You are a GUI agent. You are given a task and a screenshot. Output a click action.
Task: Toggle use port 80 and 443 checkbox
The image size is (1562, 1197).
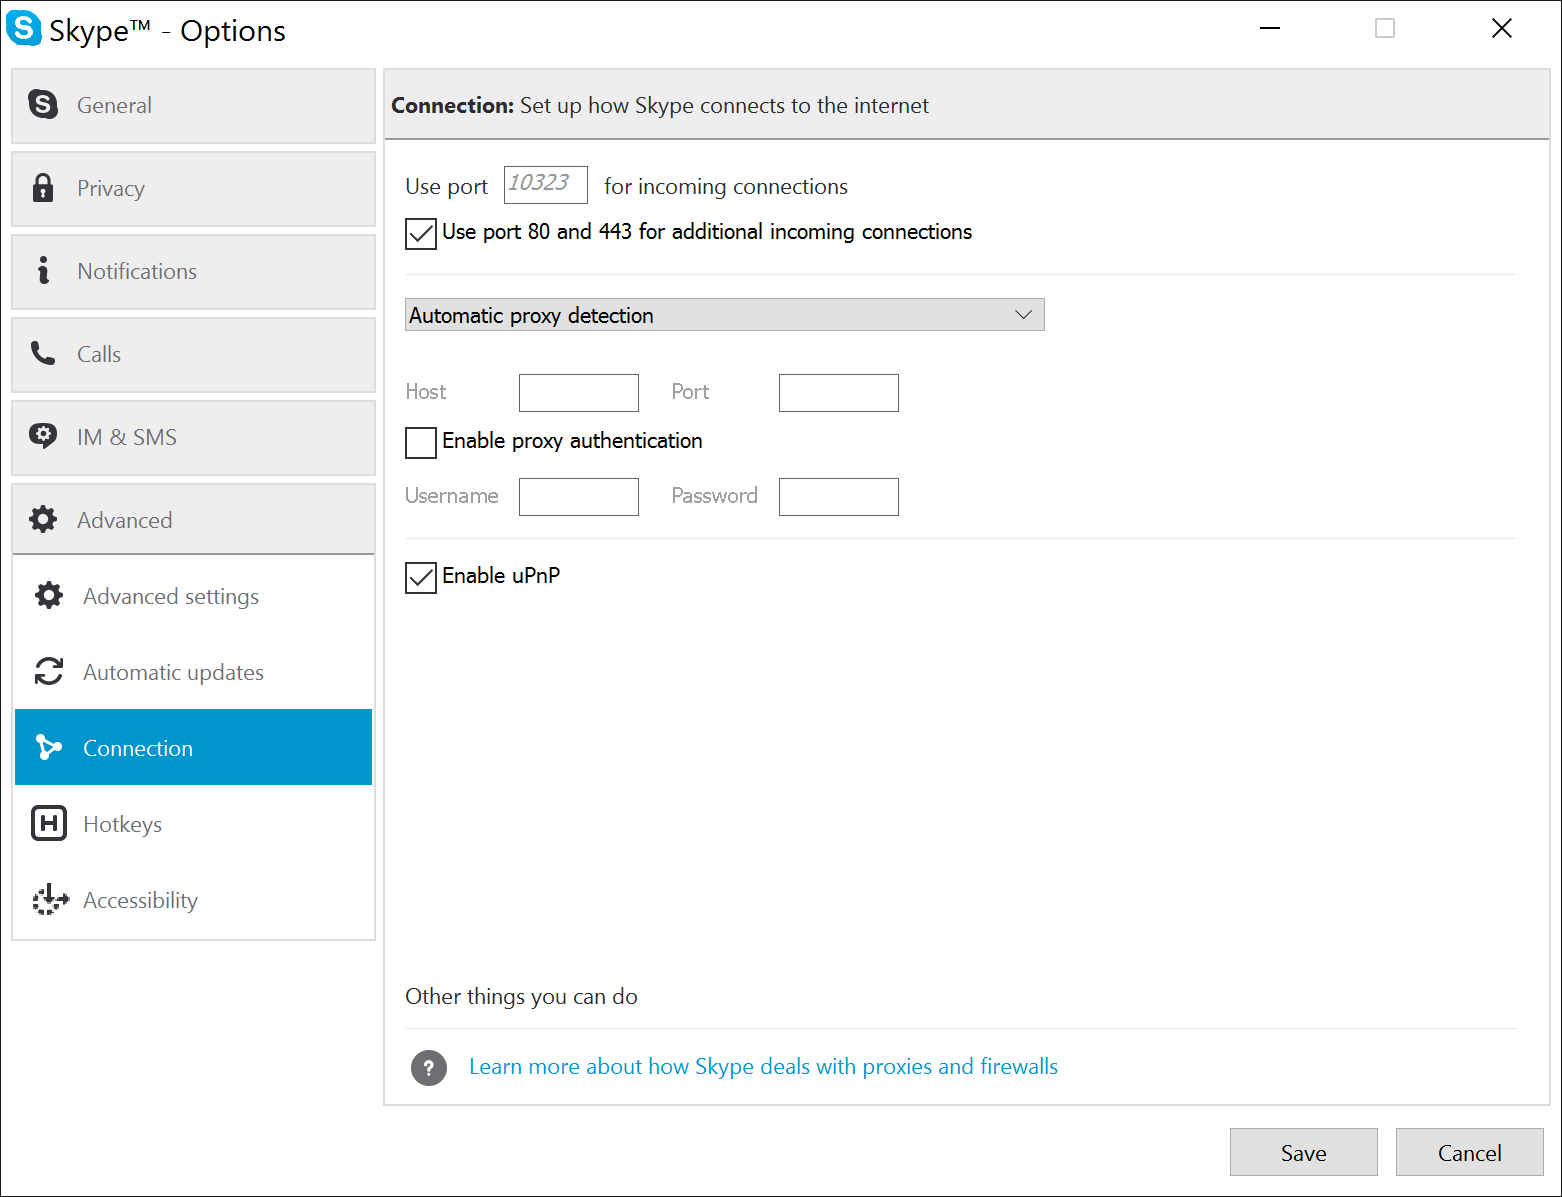pyautogui.click(x=421, y=233)
